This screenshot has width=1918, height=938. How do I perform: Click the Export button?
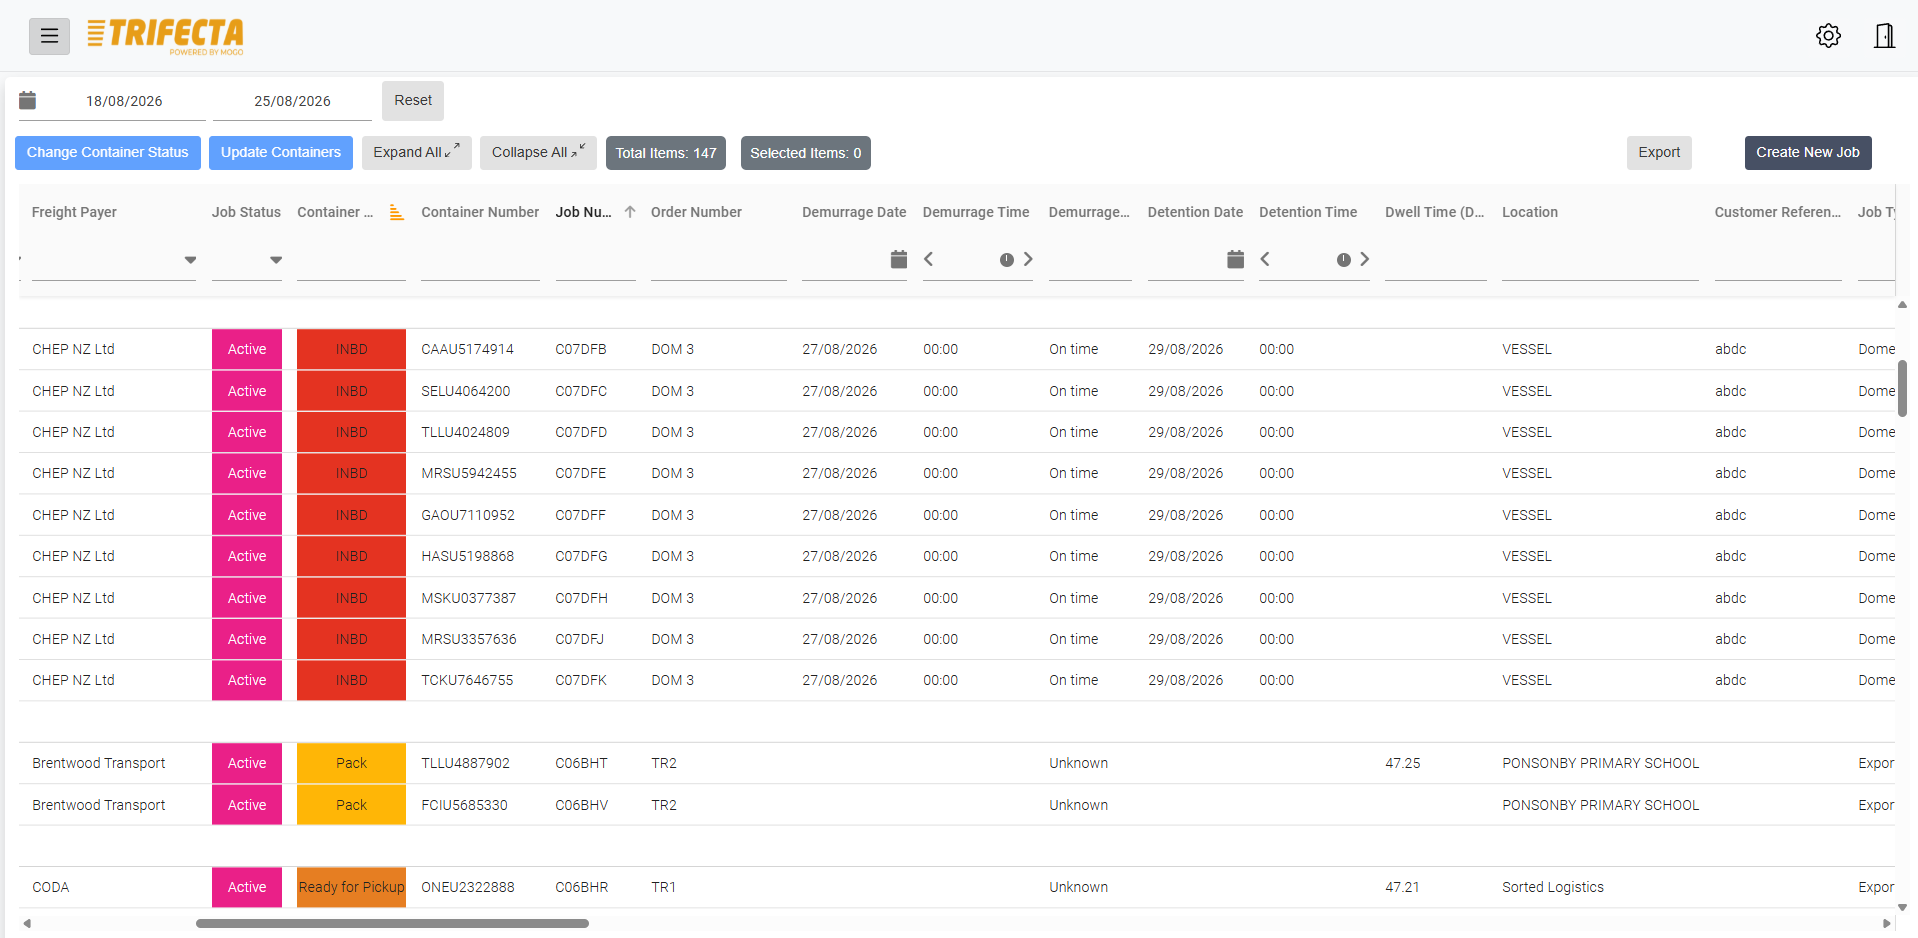pyautogui.click(x=1659, y=153)
